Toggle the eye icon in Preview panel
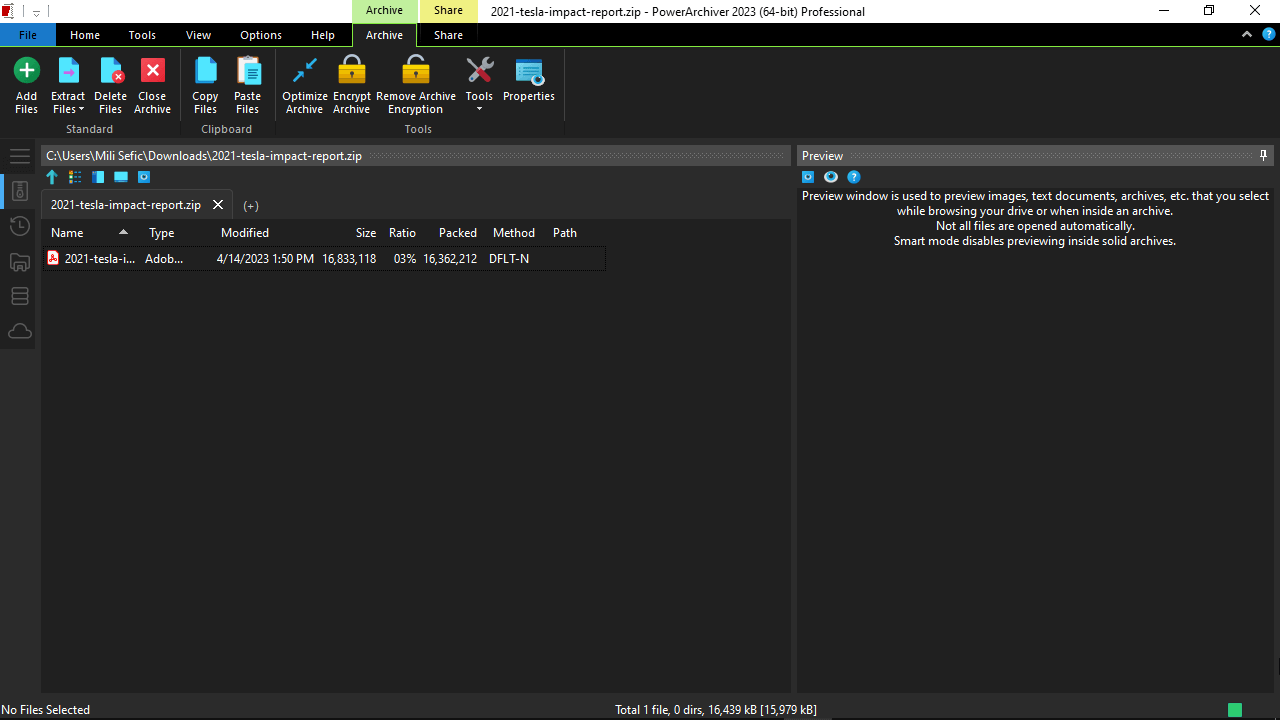The width and height of the screenshot is (1280, 720). coord(831,177)
